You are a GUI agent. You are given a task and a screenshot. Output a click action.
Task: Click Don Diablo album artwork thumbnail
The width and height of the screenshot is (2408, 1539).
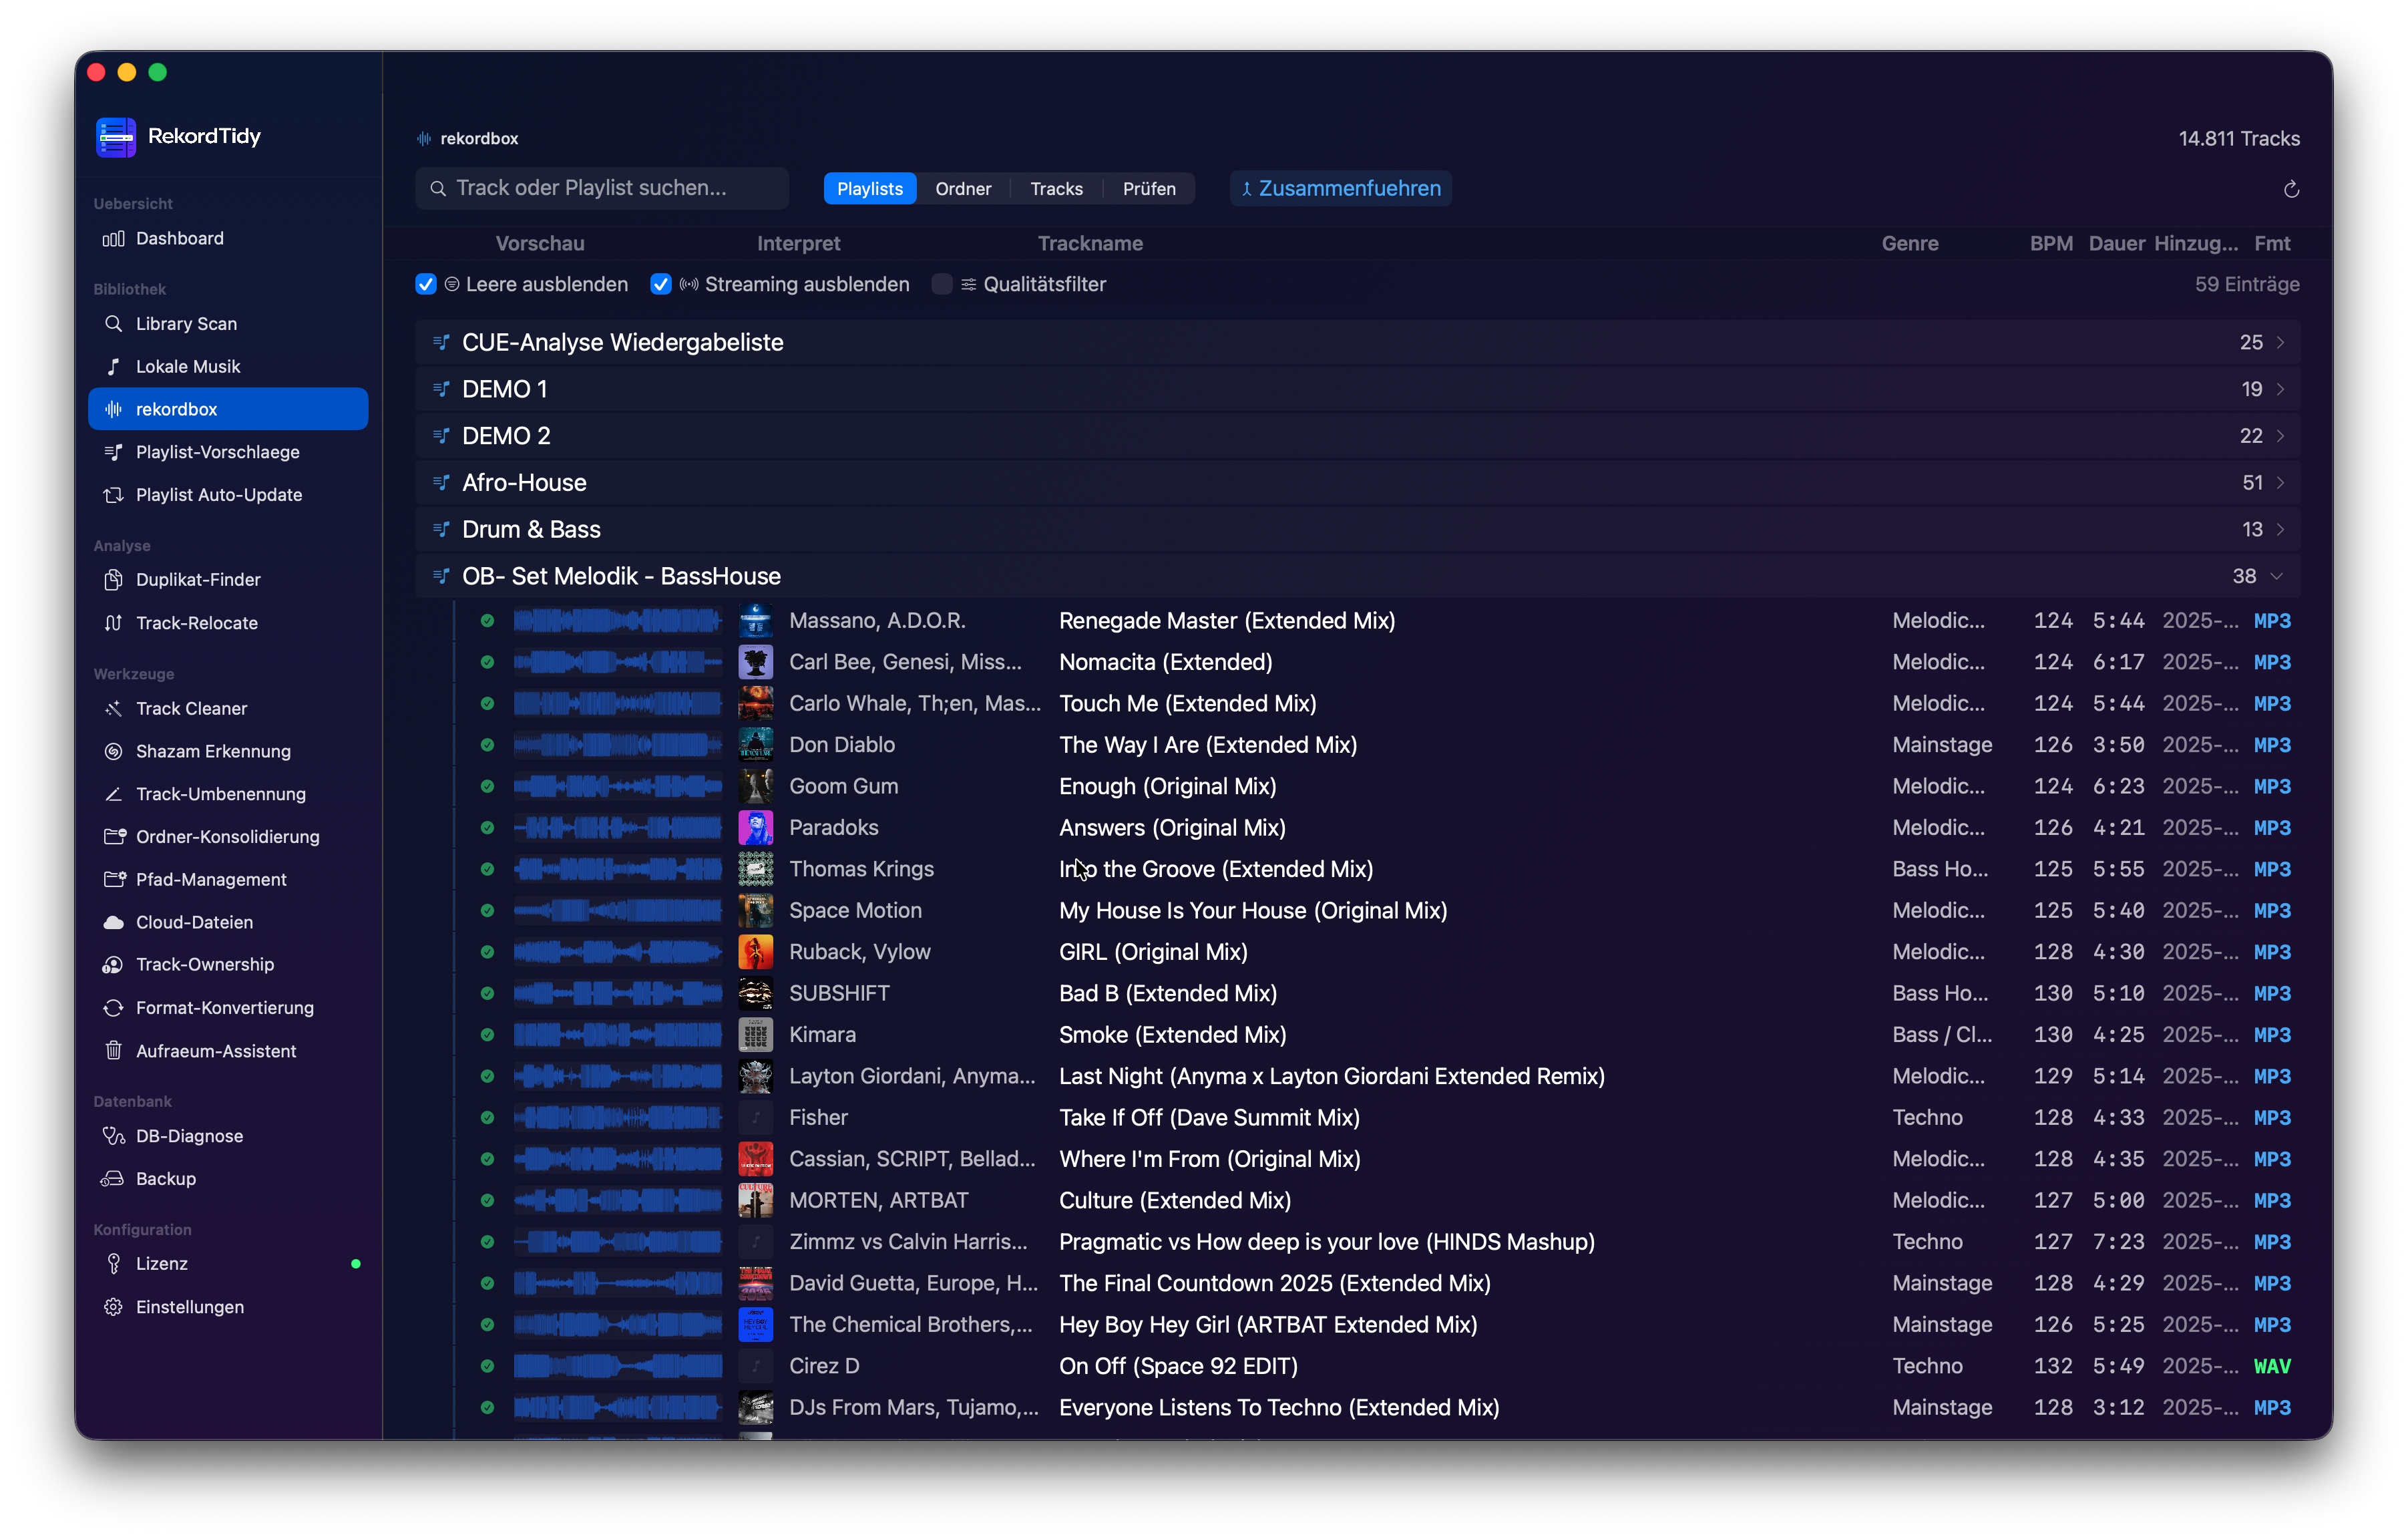click(755, 745)
